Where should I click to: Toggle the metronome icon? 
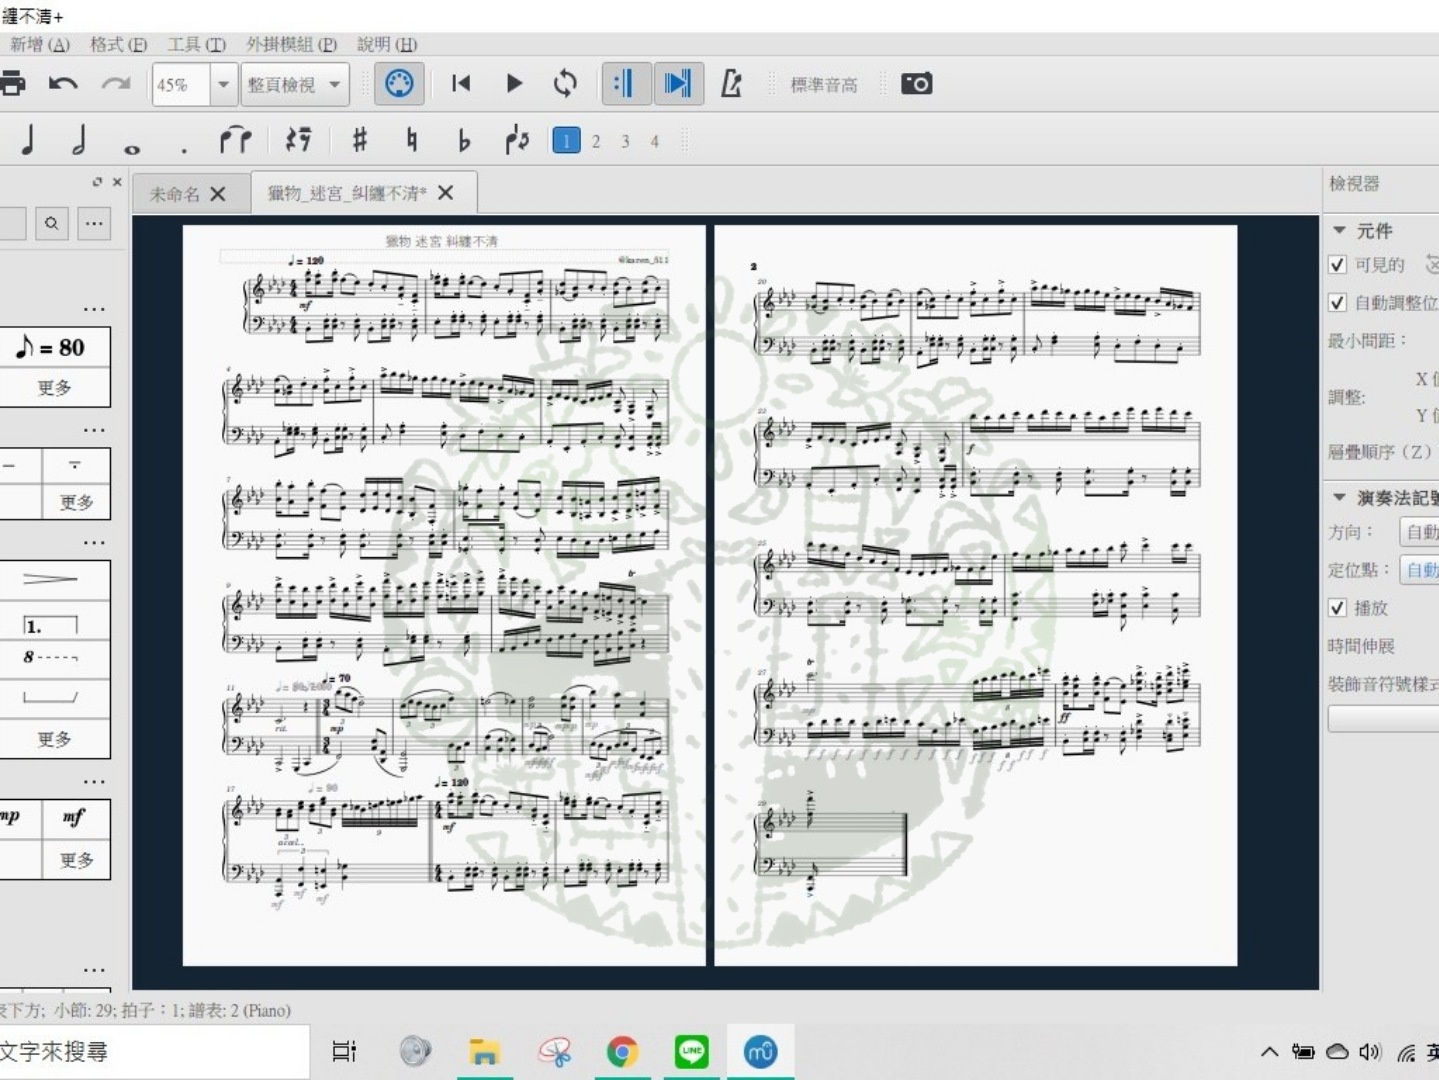731,84
